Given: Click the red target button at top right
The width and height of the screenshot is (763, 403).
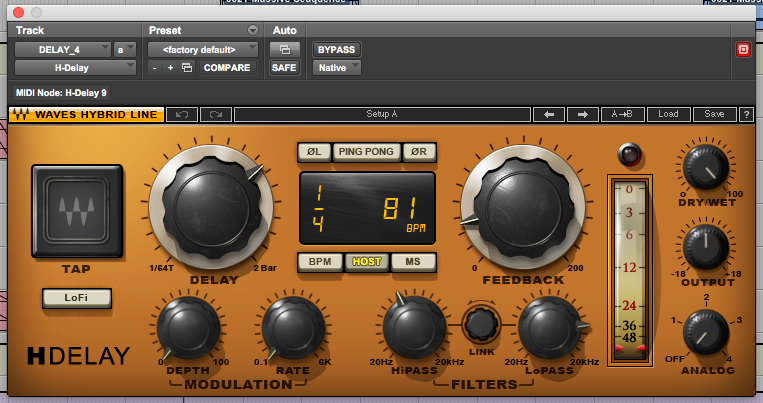Looking at the screenshot, I should coord(743,49).
